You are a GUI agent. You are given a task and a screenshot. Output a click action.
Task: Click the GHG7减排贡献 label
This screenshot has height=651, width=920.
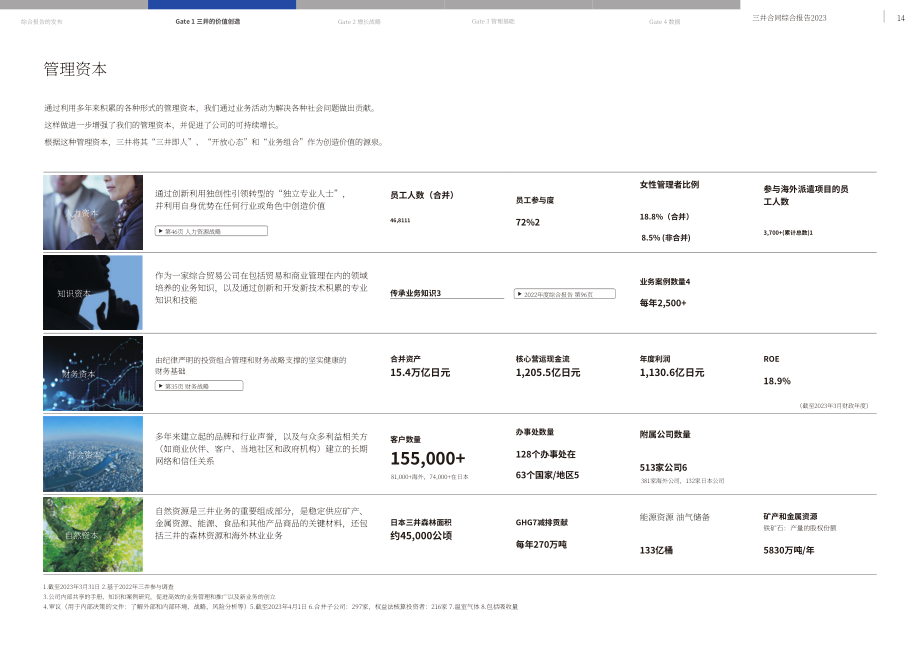[542, 522]
